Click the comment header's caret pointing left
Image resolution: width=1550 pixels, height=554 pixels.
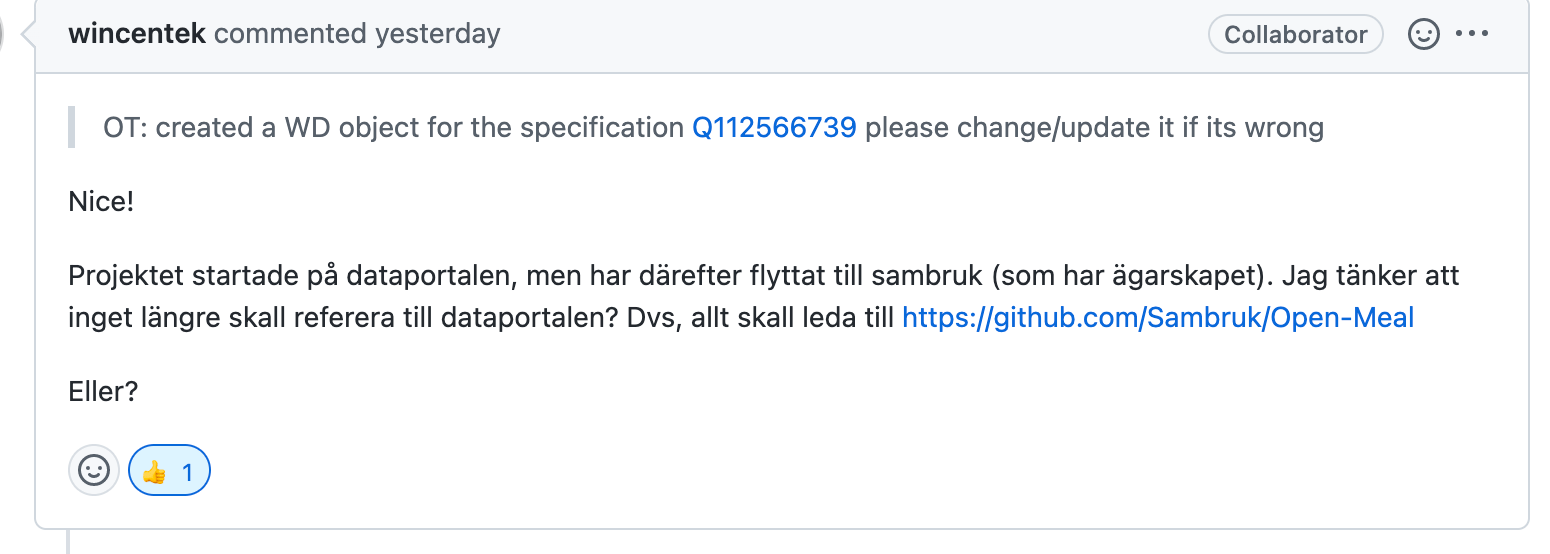[x=28, y=35]
